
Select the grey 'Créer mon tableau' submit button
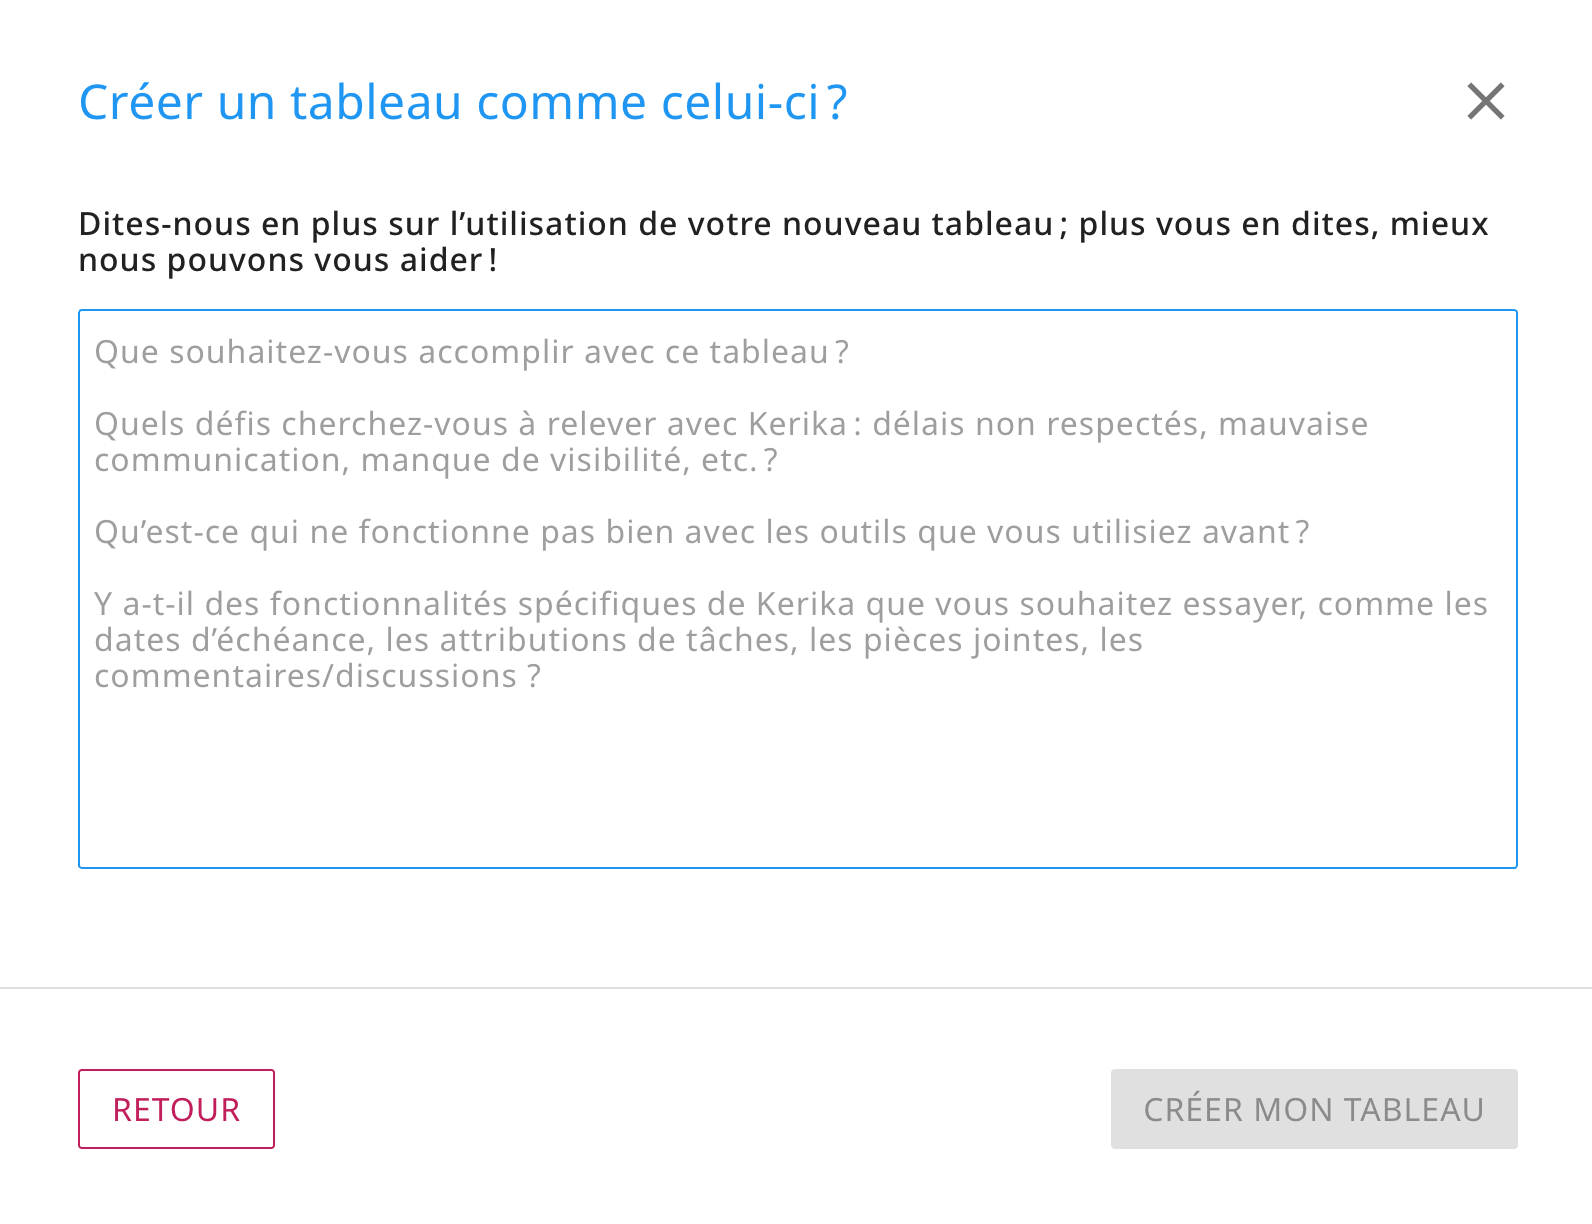tap(1313, 1109)
